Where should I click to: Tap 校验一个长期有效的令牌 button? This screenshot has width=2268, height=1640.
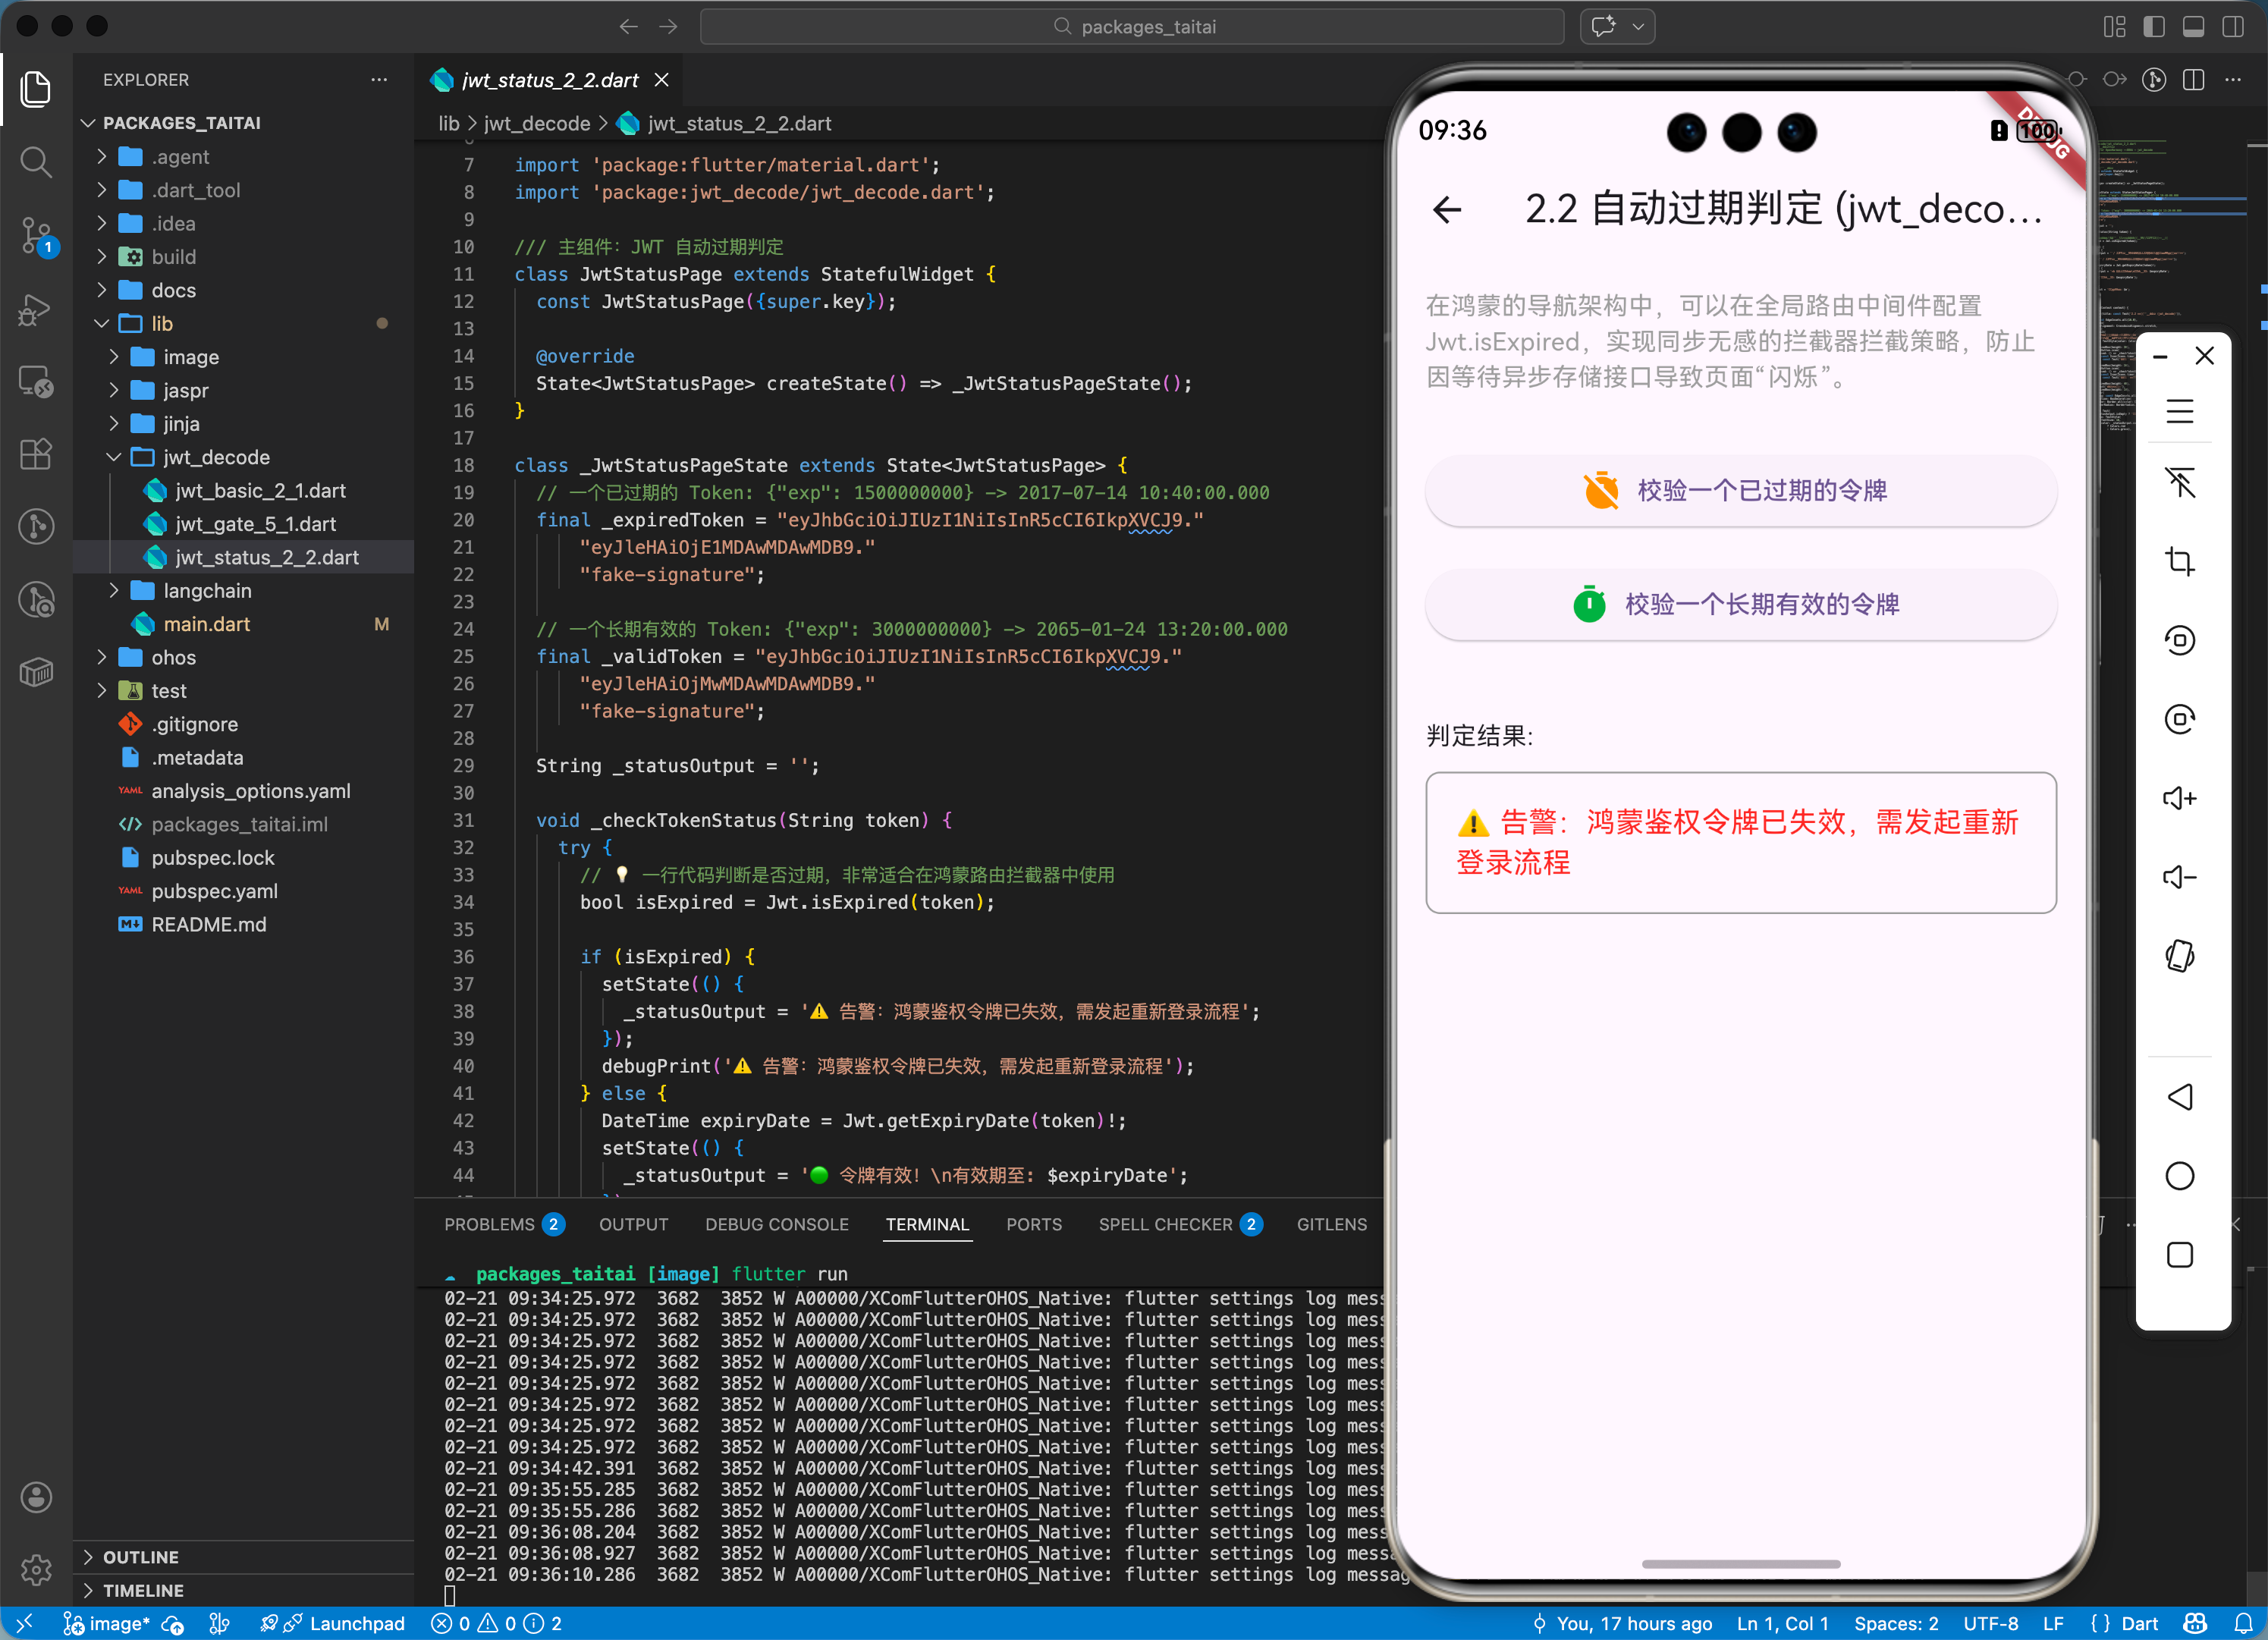tap(1740, 604)
